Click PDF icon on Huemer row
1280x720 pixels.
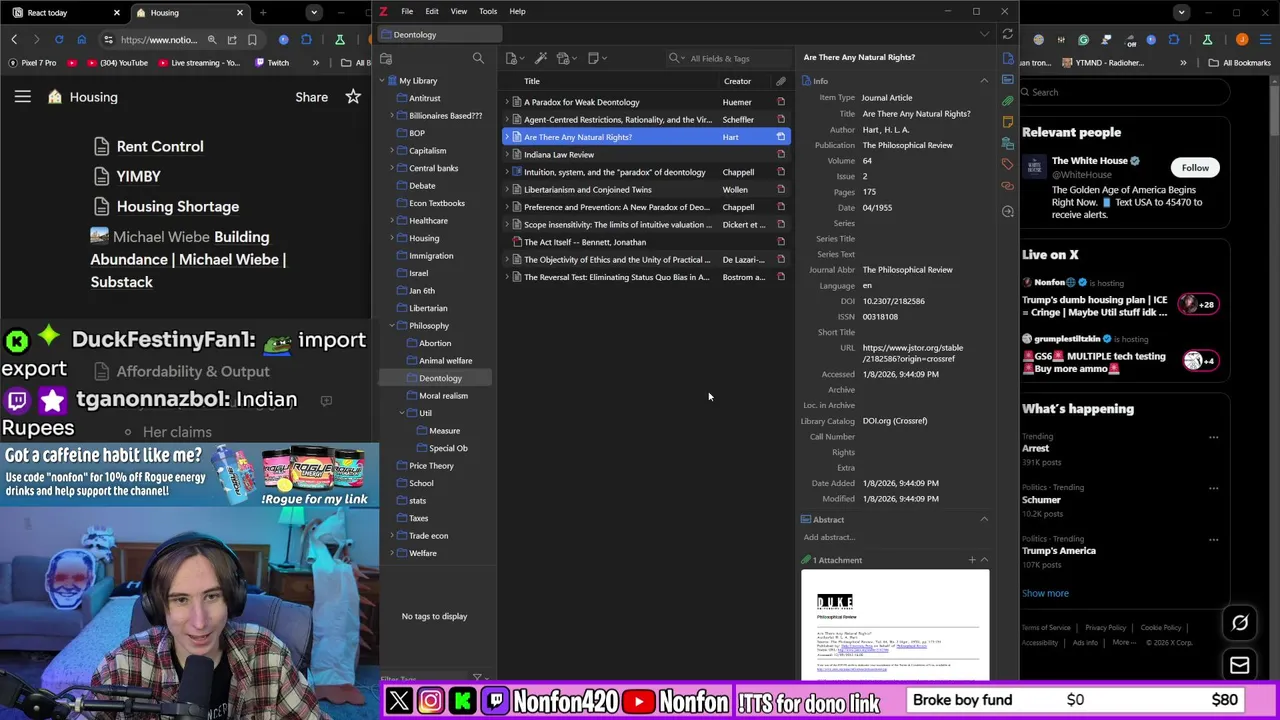click(781, 102)
